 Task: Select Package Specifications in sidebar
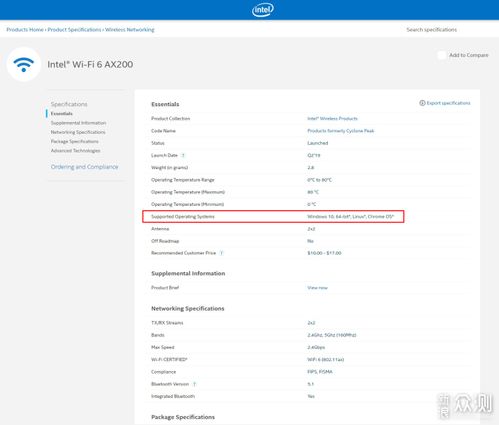pyautogui.click(x=75, y=141)
